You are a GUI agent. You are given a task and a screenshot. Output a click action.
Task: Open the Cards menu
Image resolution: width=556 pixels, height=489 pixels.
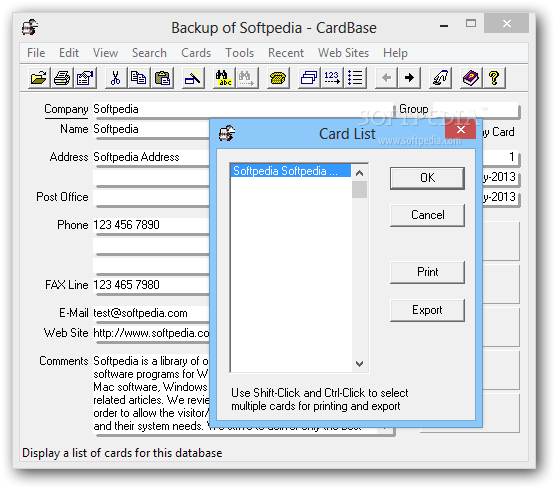(x=196, y=53)
